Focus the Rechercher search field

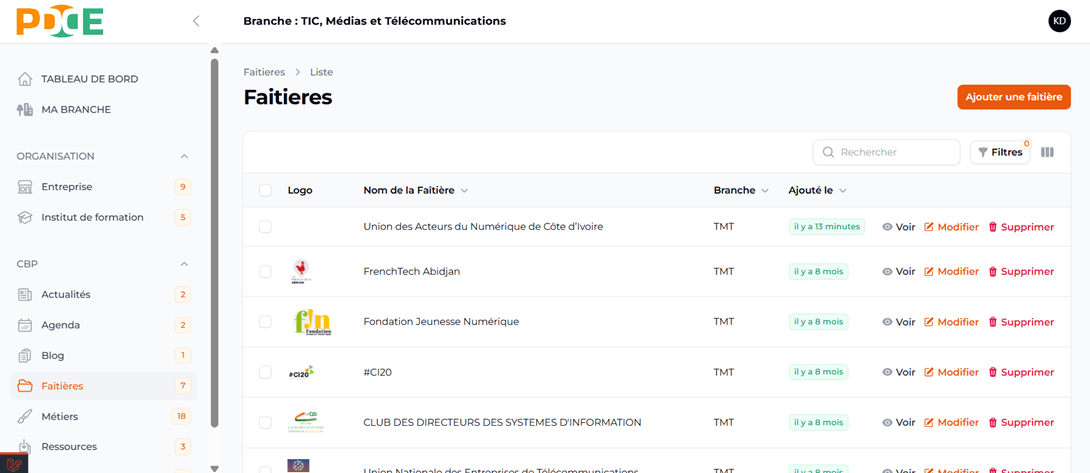pos(886,152)
